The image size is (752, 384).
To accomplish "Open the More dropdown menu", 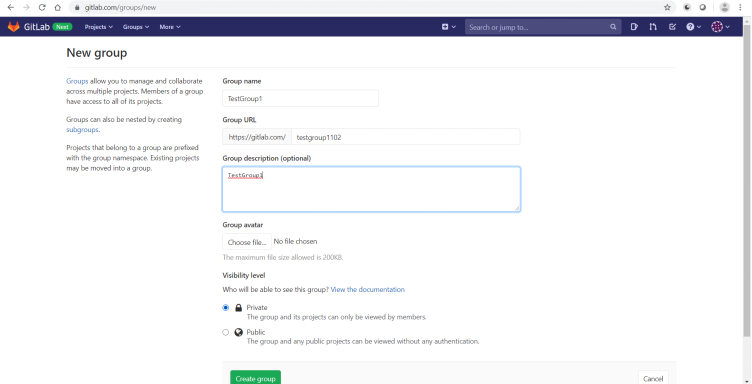I will pos(170,27).
